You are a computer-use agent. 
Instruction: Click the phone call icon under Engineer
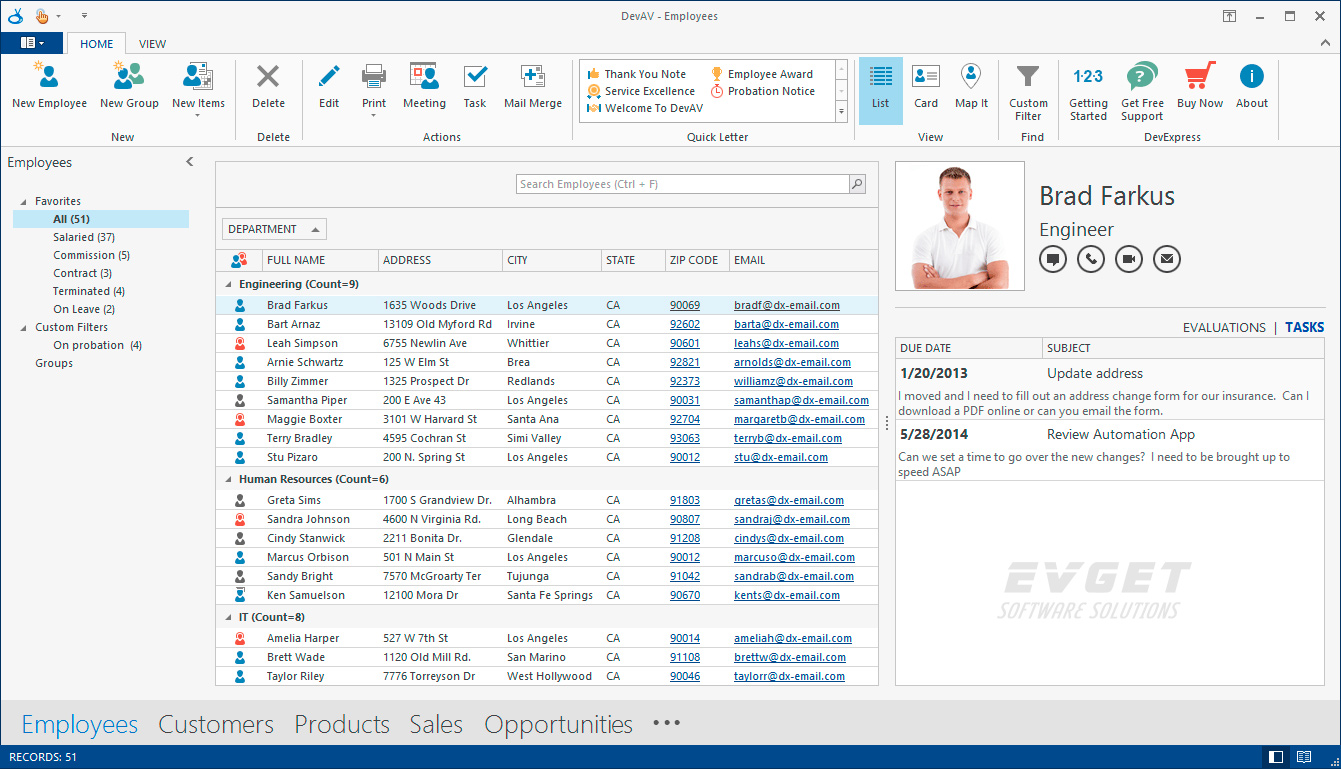(x=1090, y=259)
